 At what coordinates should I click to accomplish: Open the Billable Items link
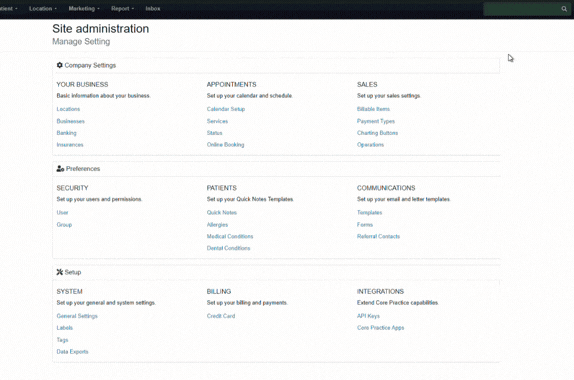point(373,109)
